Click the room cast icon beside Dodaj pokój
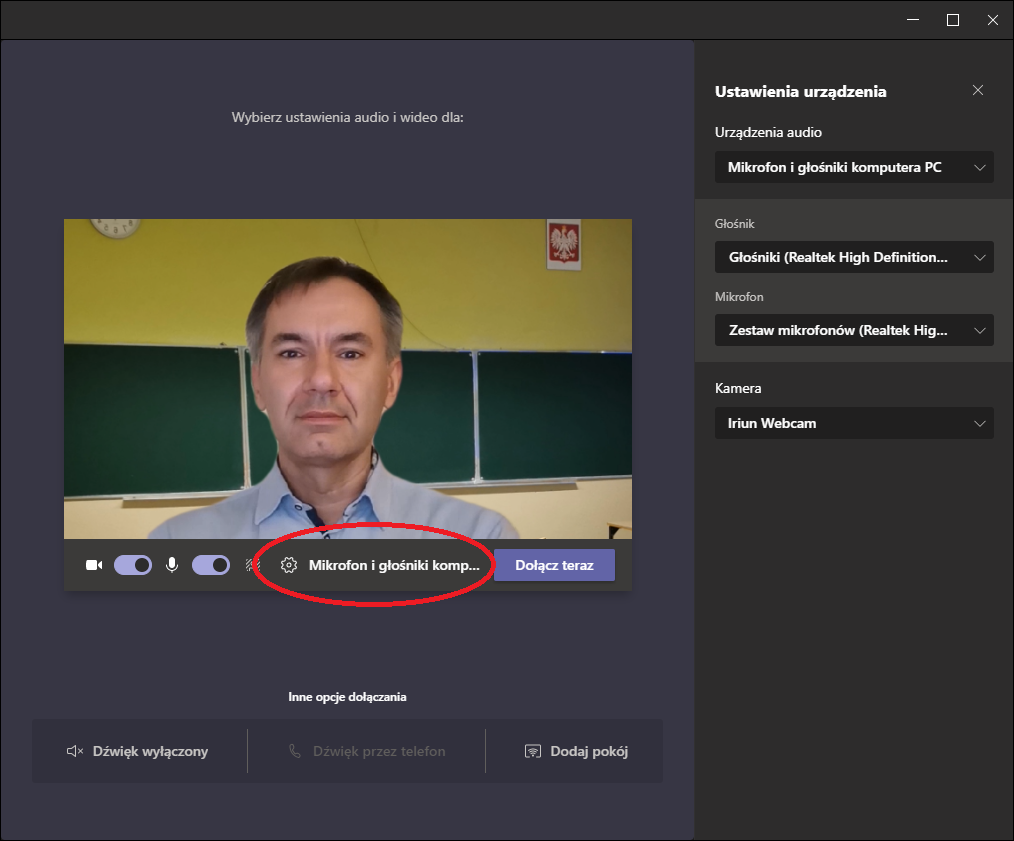This screenshot has width=1014, height=841. click(x=533, y=751)
